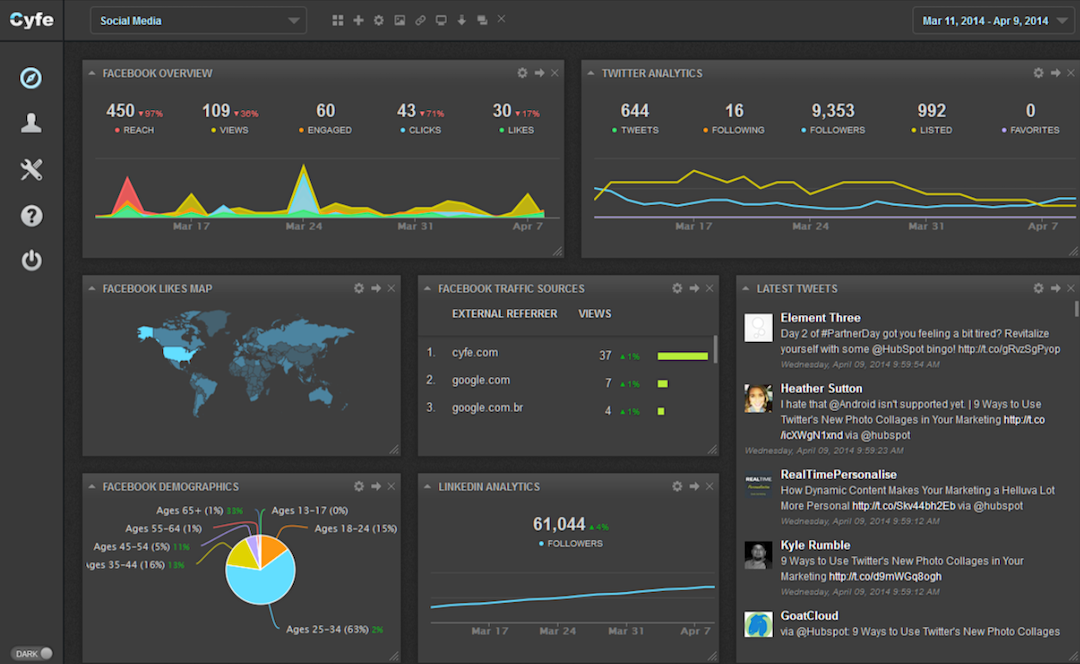Download the dashboard via the arrow icon
1080x664 pixels.
(461, 19)
